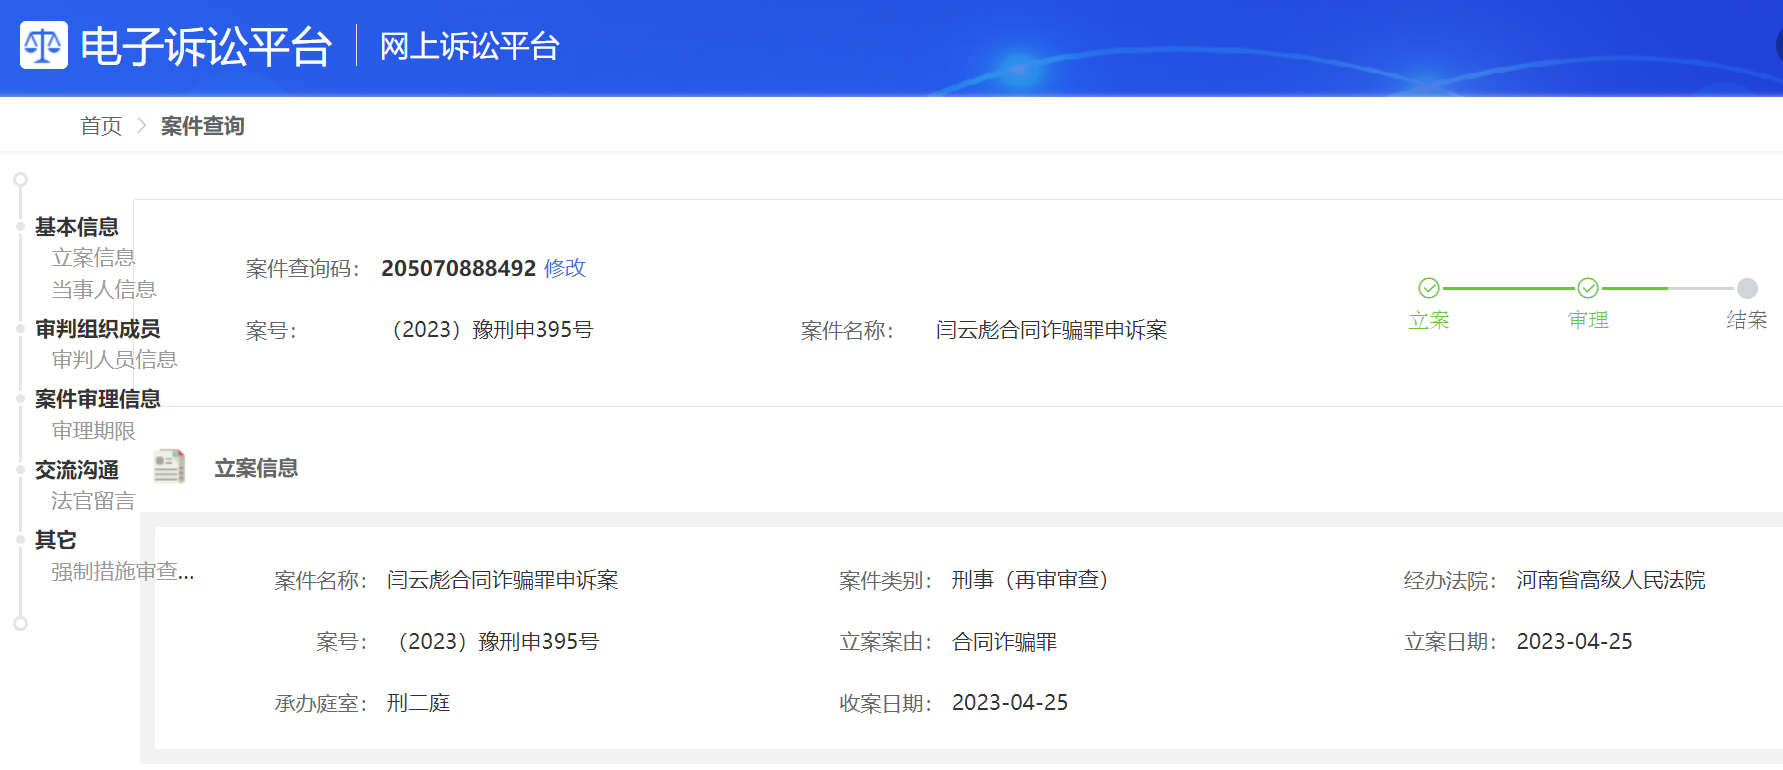This screenshot has width=1783, height=770.
Task: Select 法官留言 under 交流沟通
Action: (93, 501)
